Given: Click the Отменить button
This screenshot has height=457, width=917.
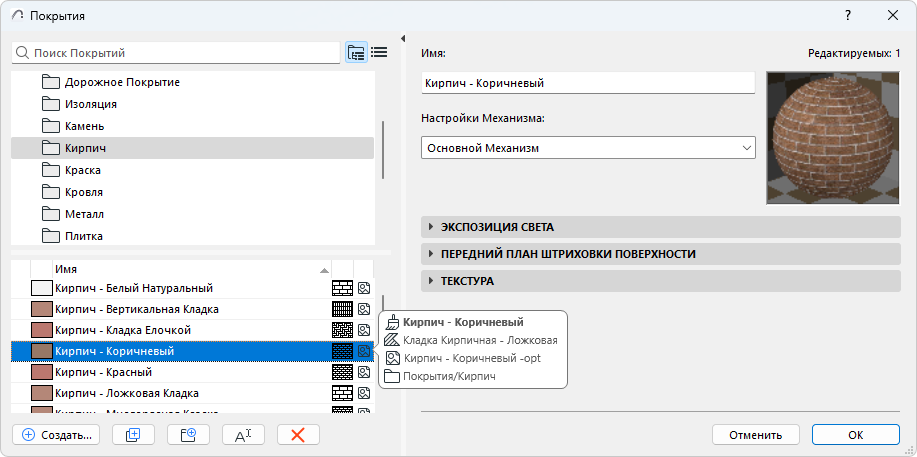Looking at the screenshot, I should 755,435.
